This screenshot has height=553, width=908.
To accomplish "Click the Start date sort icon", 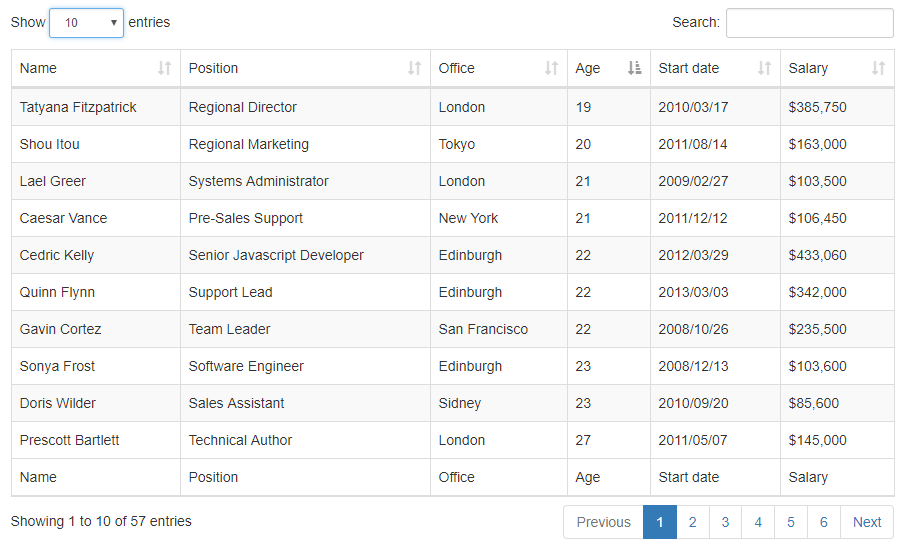I will (x=764, y=68).
